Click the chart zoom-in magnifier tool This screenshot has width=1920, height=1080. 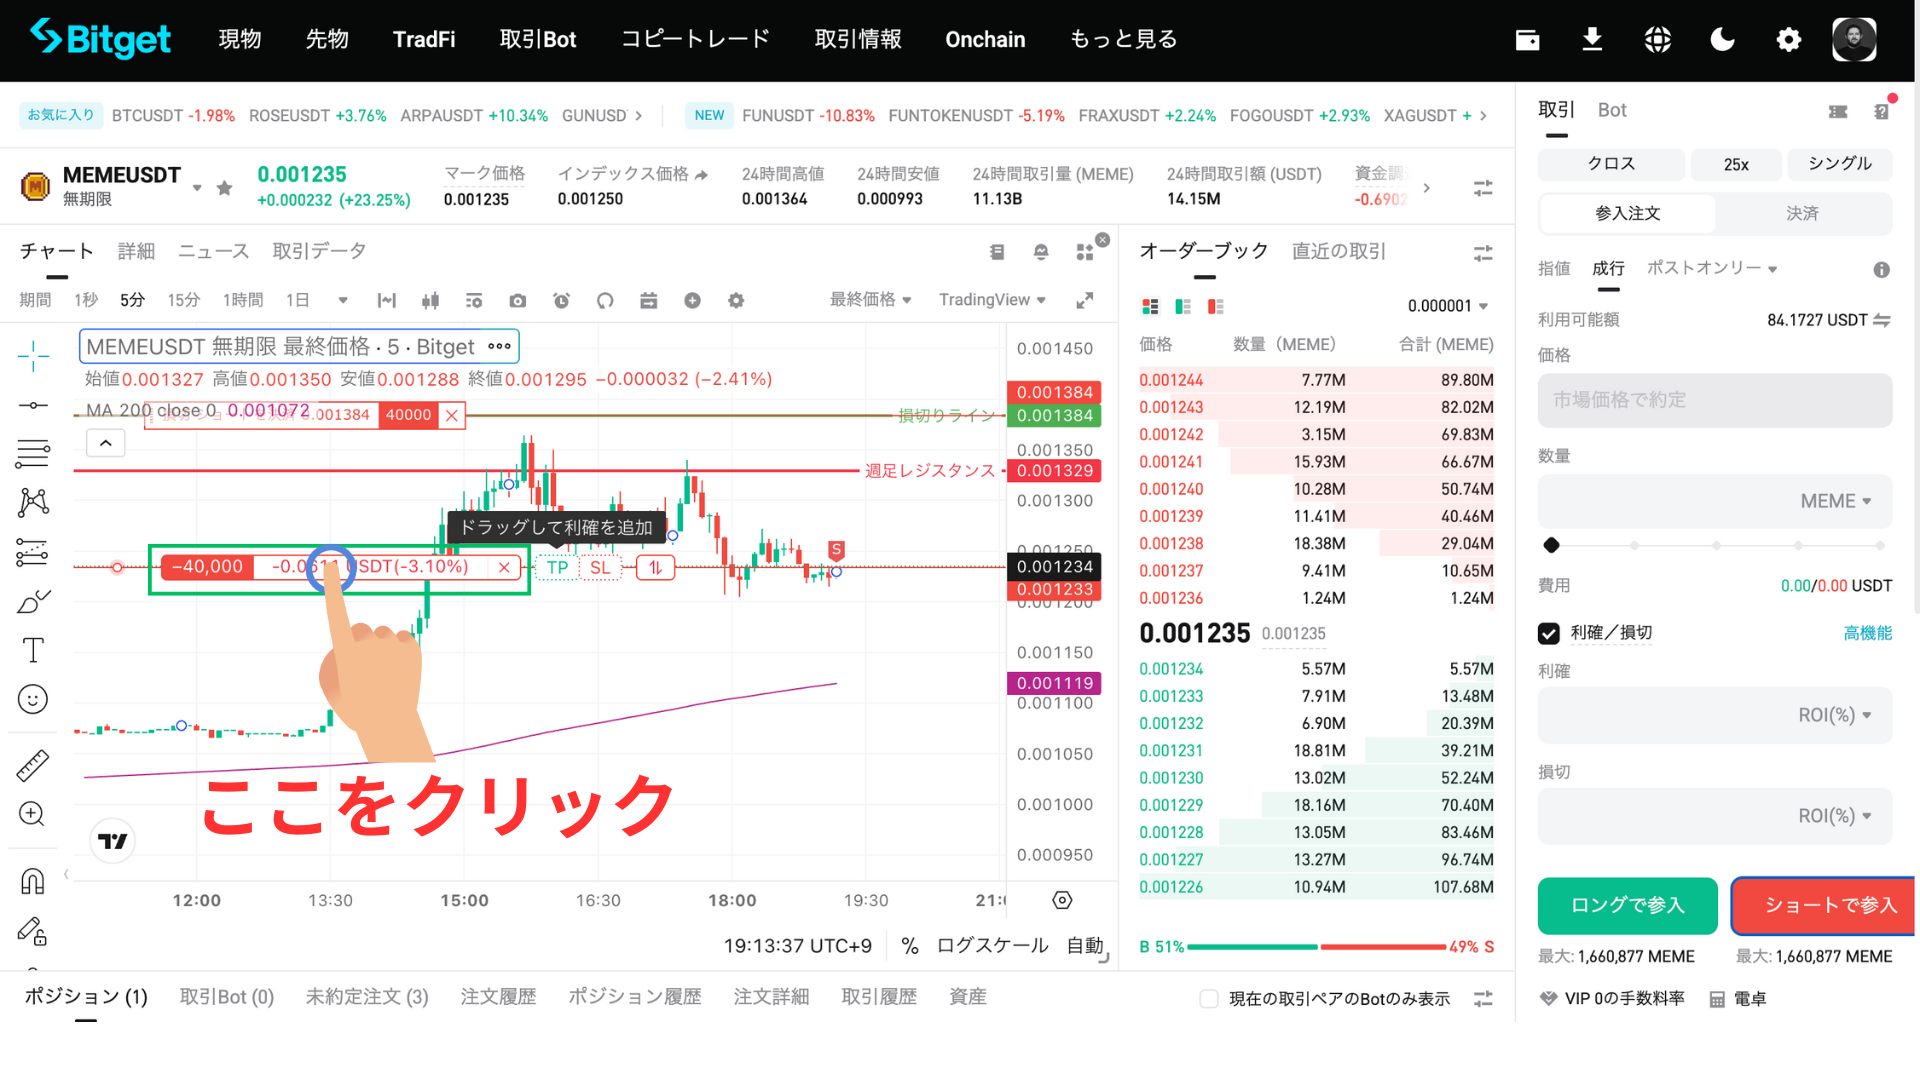32,814
